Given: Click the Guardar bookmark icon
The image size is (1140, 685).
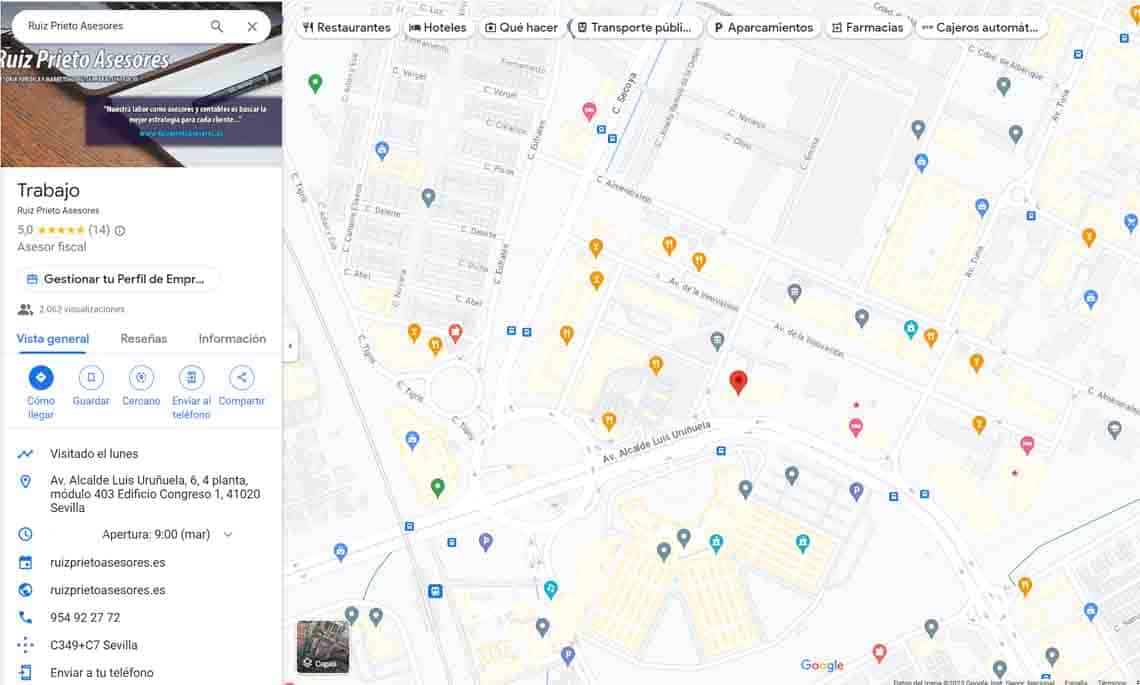Looking at the screenshot, I should [91, 378].
